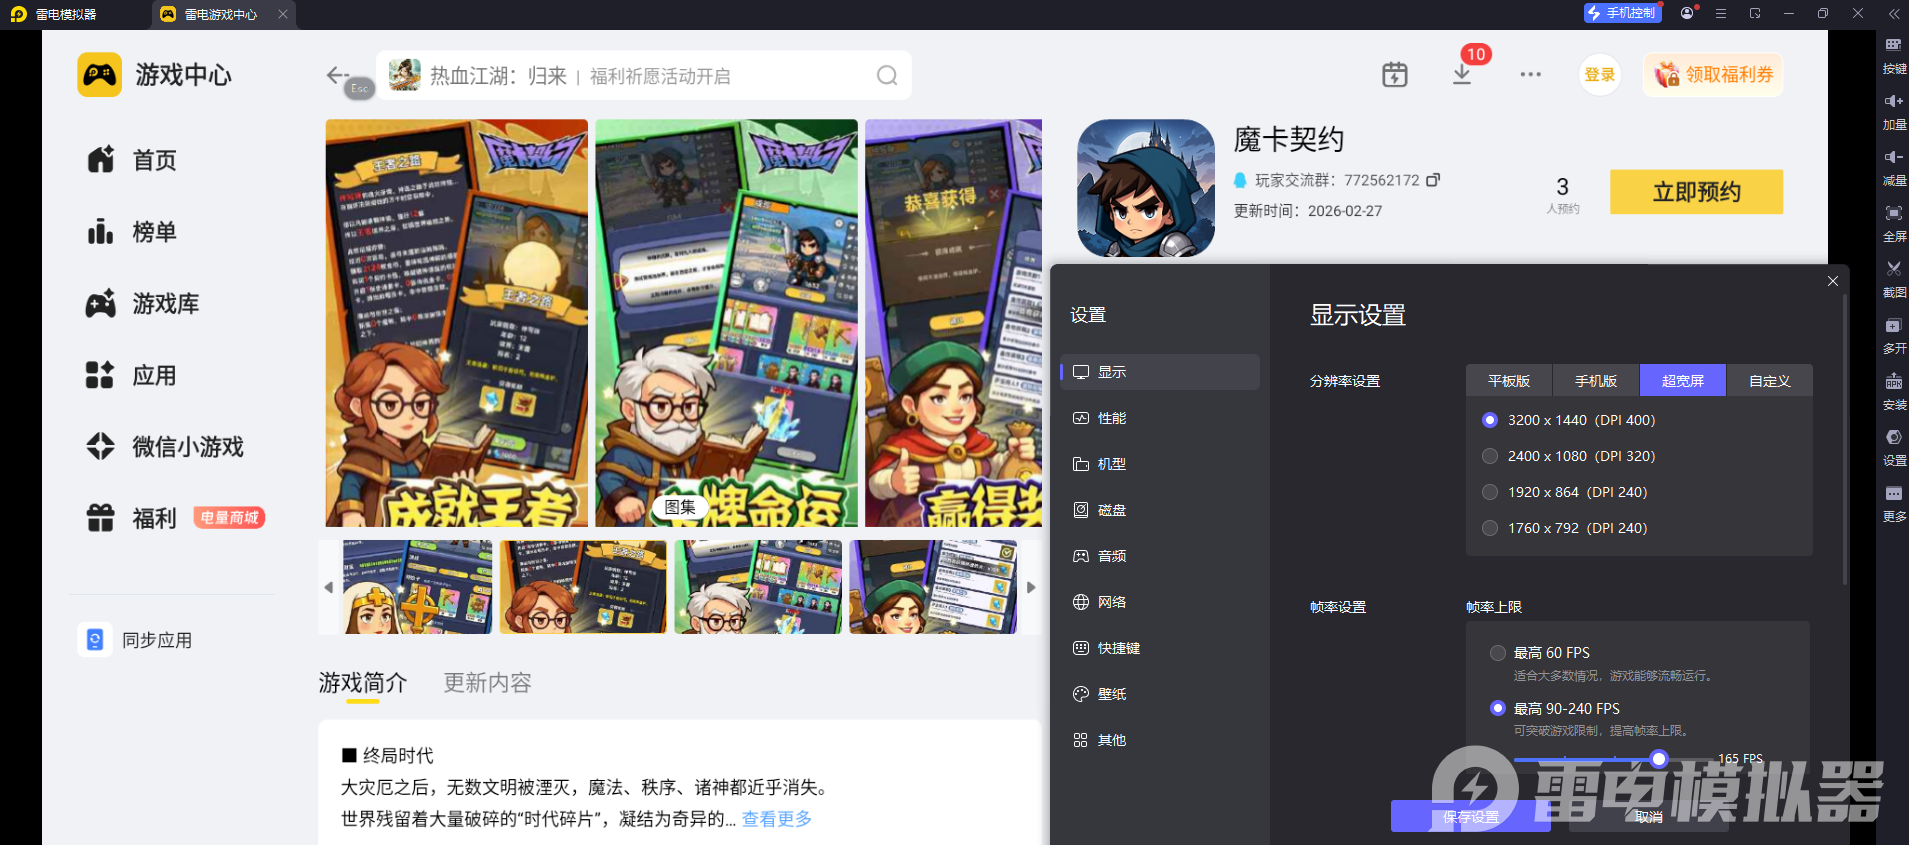The image size is (1909, 845).
Task: Switch to the 雷电模拟器 title bar tab
Action: [x=55, y=14]
